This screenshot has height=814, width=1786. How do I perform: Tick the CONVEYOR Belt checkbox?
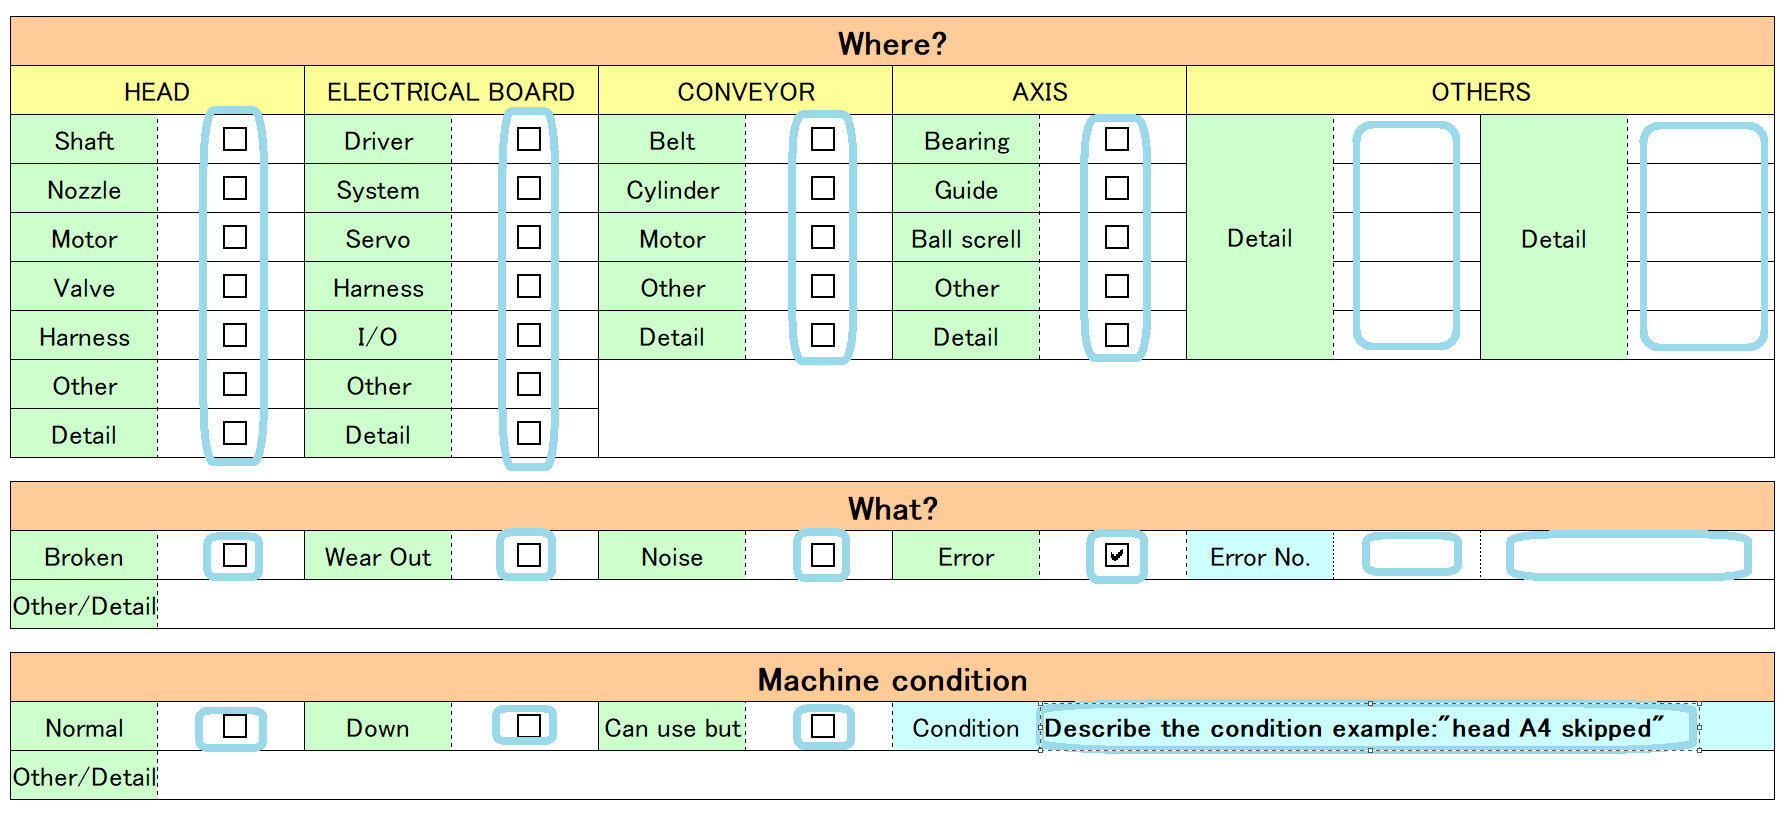(x=823, y=139)
